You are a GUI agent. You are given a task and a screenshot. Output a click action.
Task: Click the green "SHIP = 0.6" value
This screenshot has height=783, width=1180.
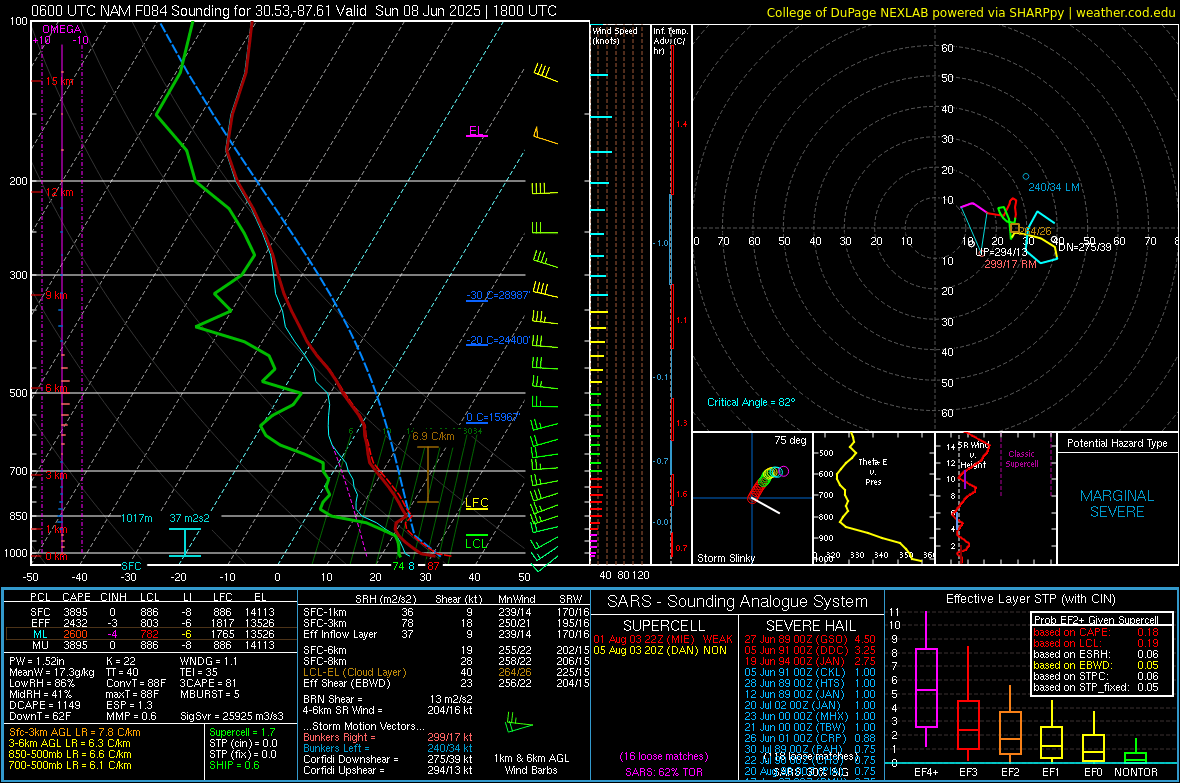[x=234, y=765]
